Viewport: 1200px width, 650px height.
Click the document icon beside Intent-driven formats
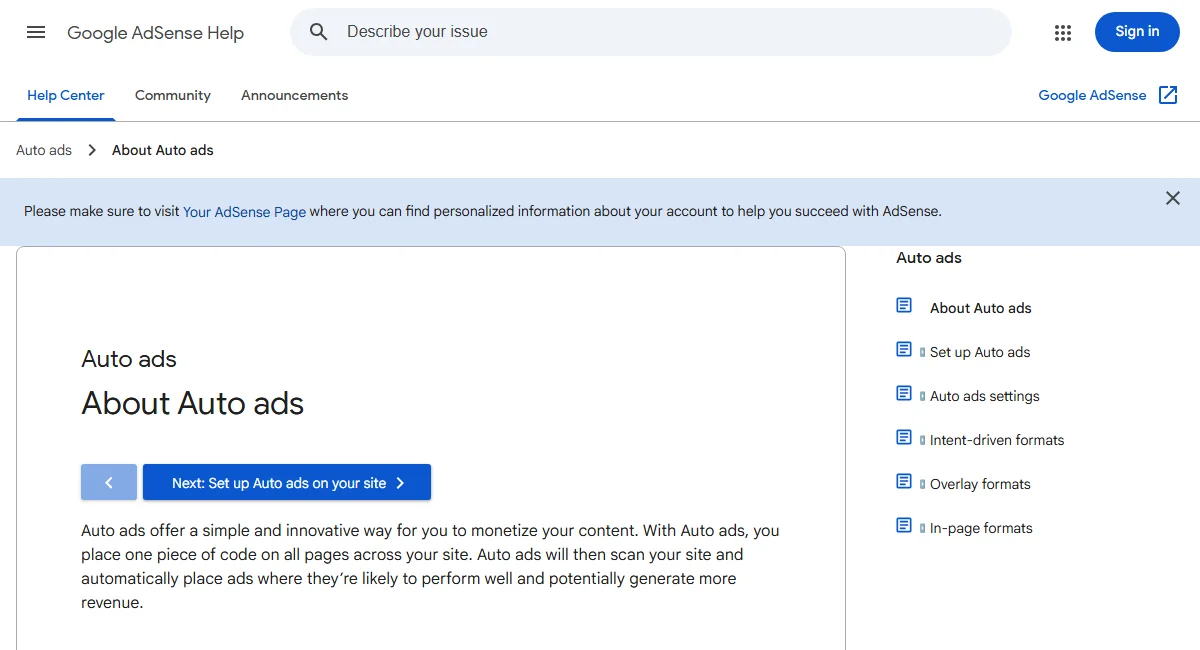coord(904,437)
